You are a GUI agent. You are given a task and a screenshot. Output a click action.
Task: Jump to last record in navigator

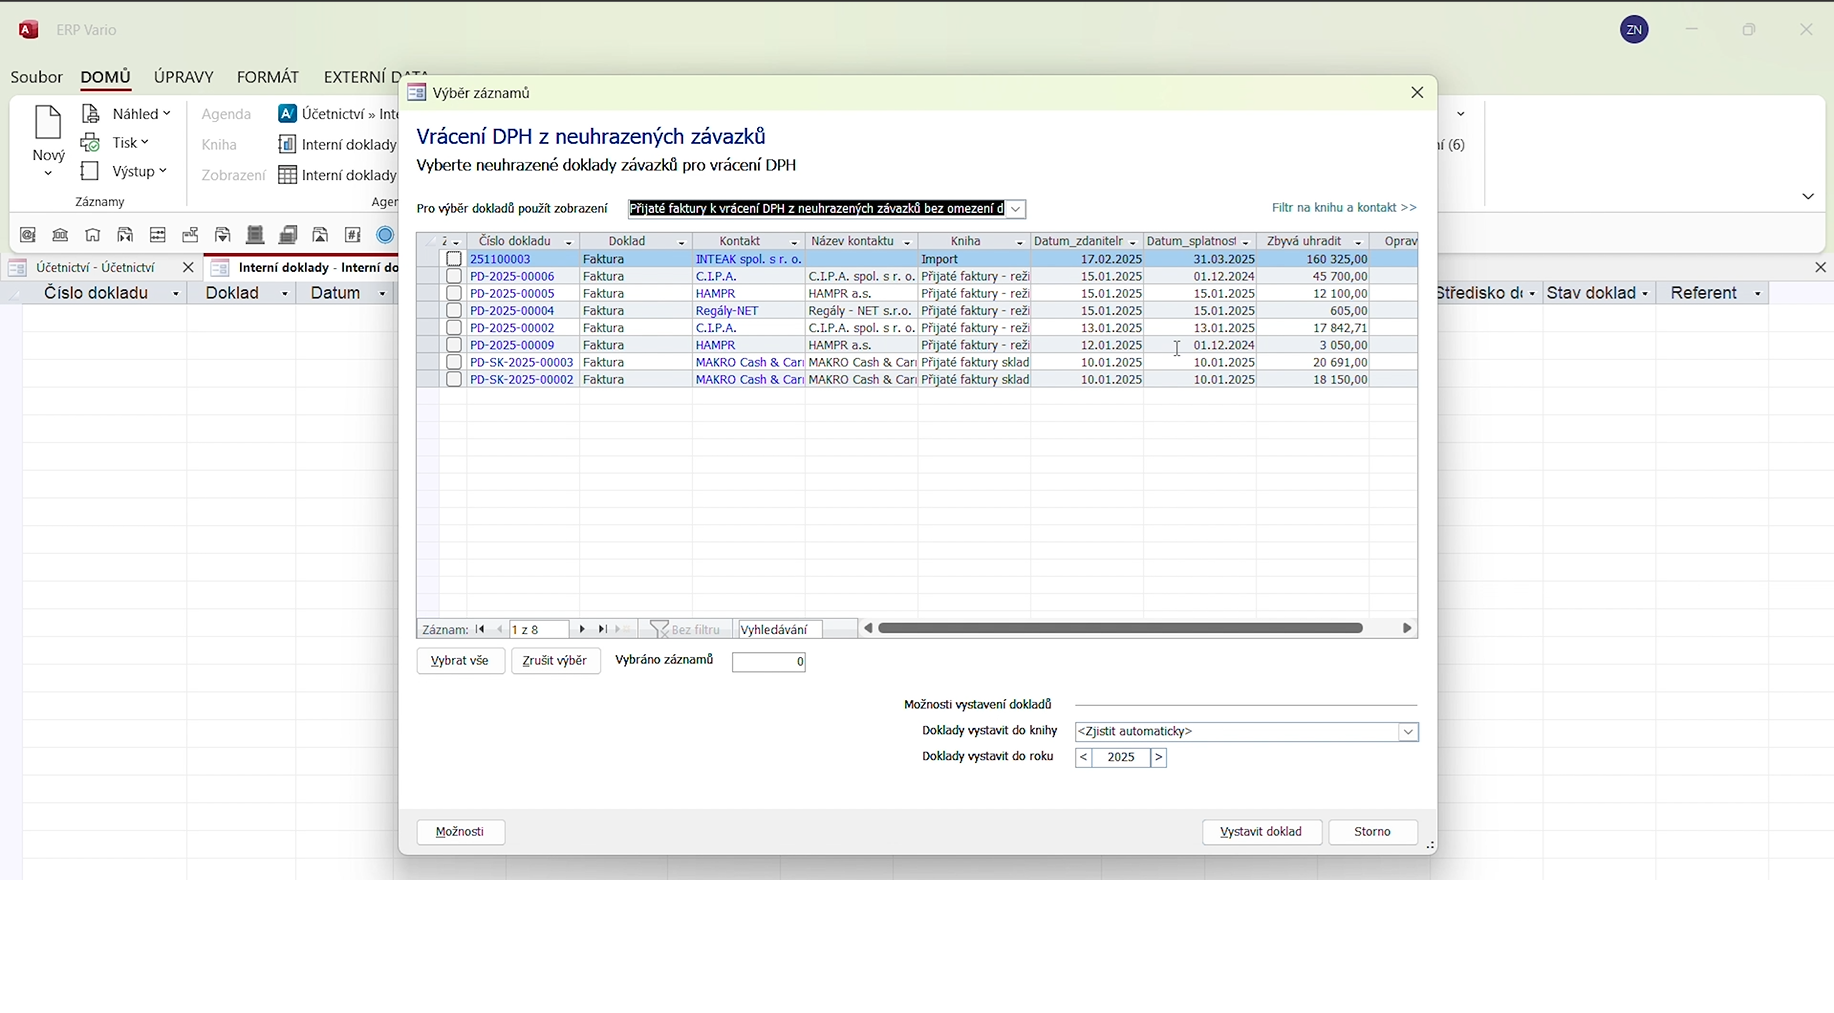tap(602, 629)
